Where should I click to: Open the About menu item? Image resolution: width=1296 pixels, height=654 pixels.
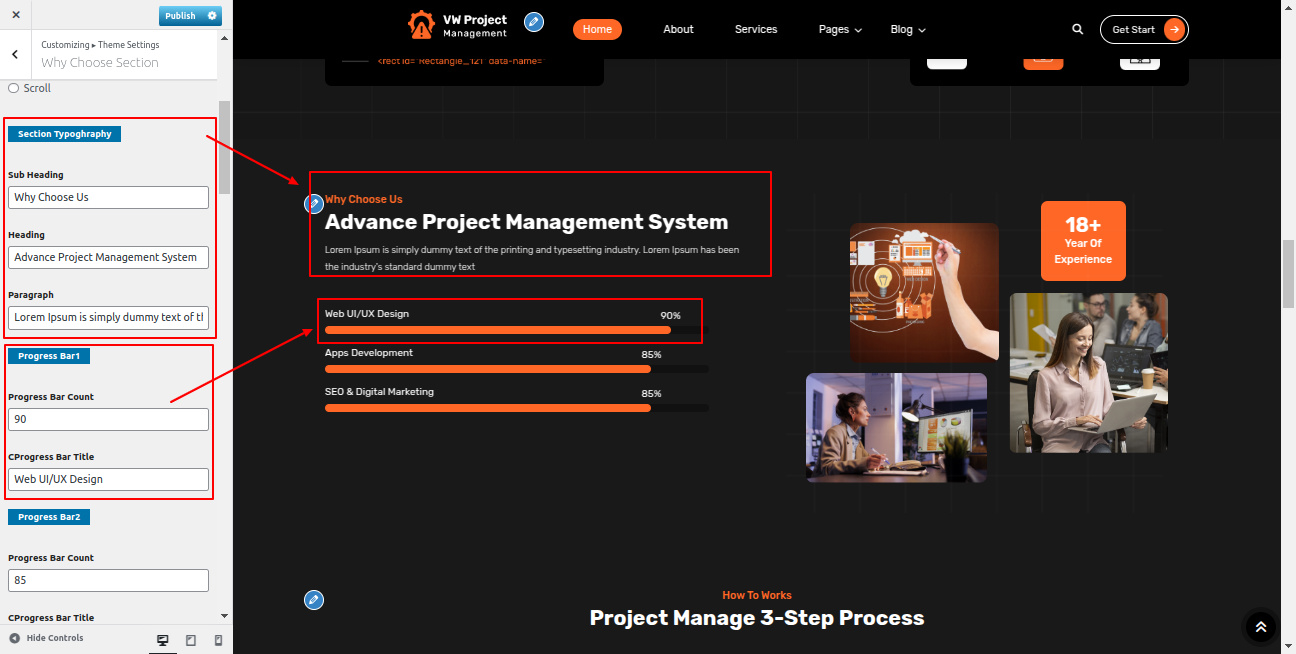[678, 30]
